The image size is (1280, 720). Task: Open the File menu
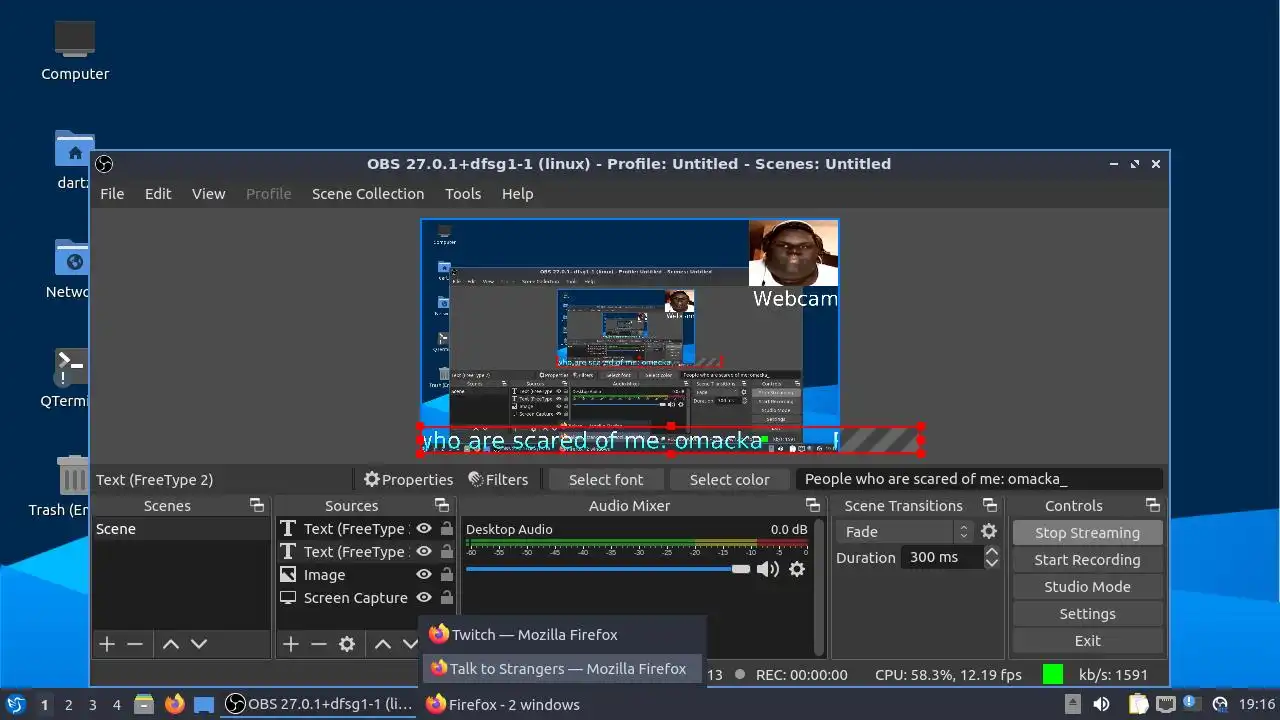(112, 194)
